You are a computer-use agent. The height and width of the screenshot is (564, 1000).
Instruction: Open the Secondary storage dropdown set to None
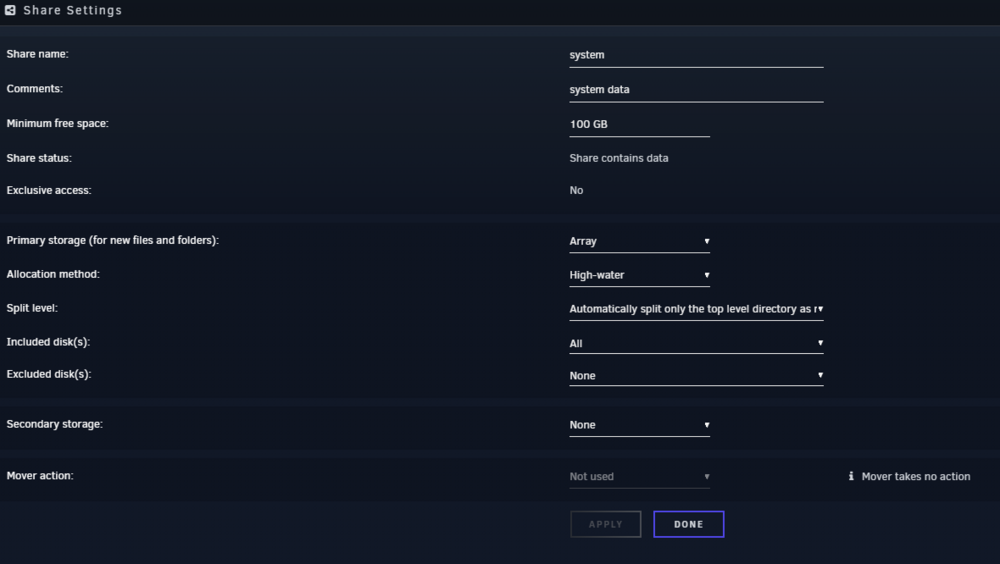[x=639, y=425]
